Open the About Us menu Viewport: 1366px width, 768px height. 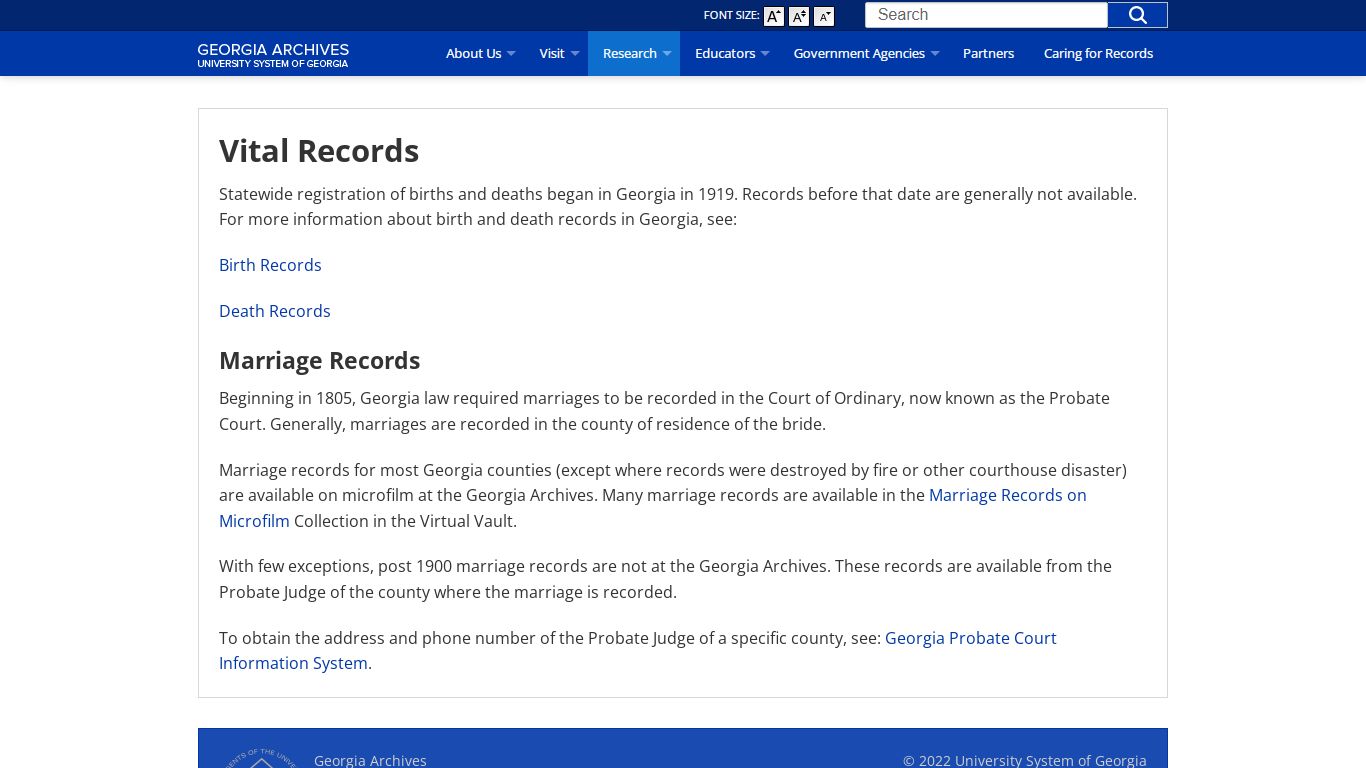(473, 54)
